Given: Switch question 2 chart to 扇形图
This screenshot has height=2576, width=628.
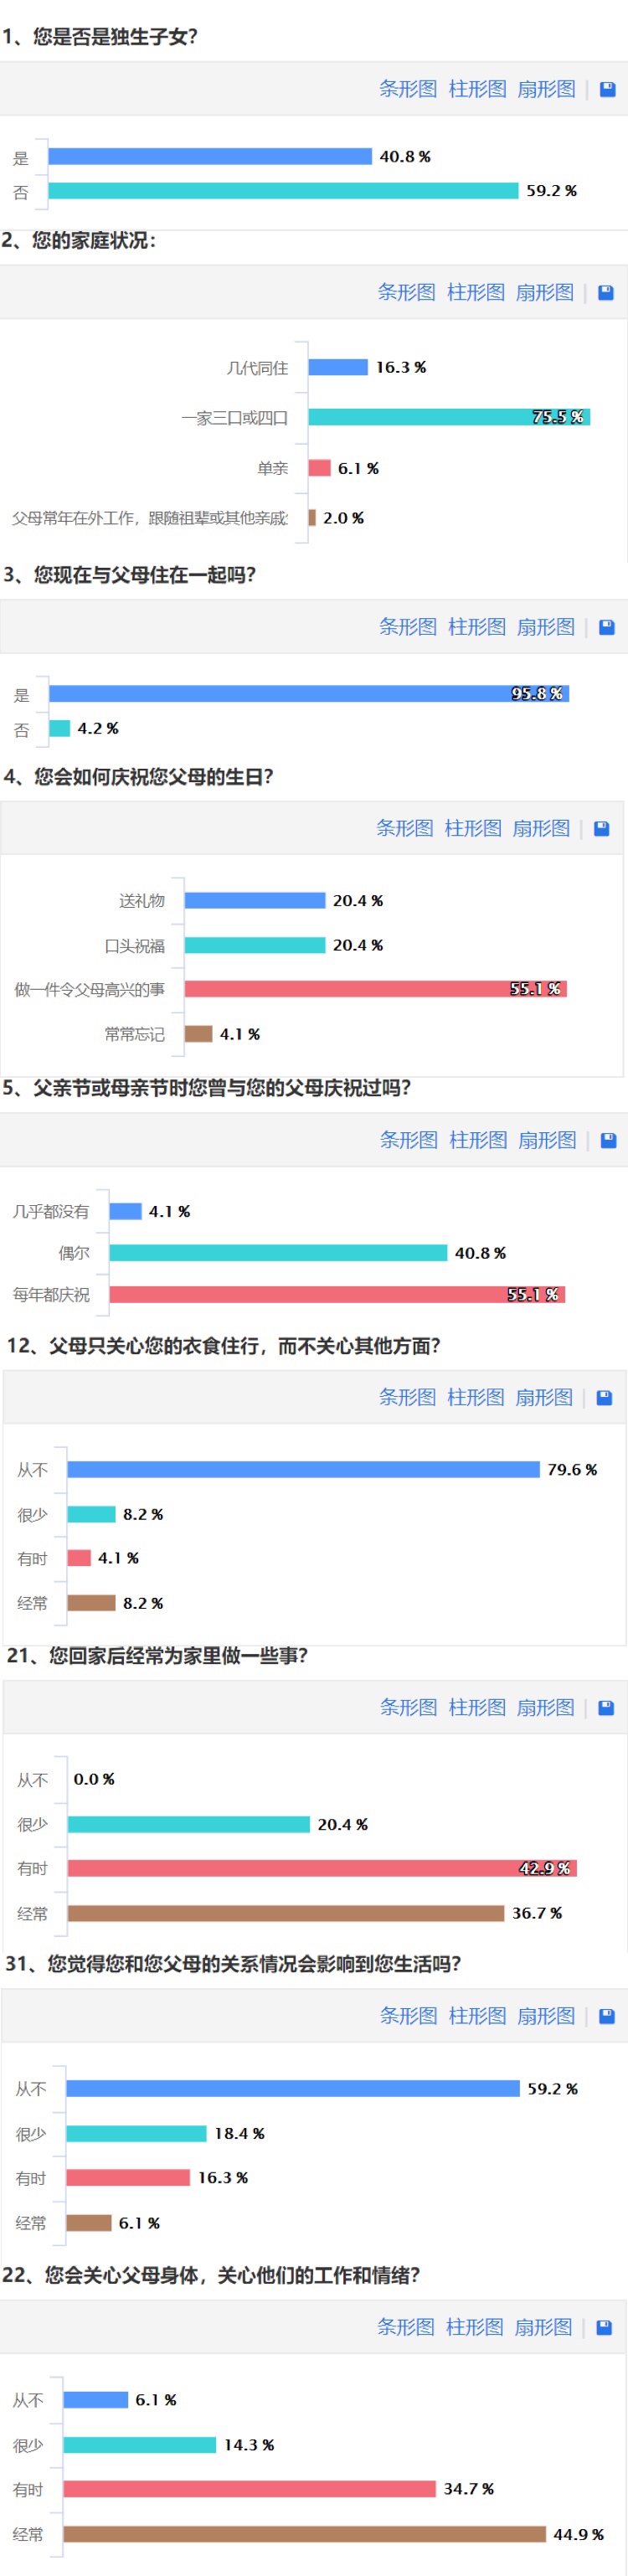Looking at the screenshot, I should (545, 293).
